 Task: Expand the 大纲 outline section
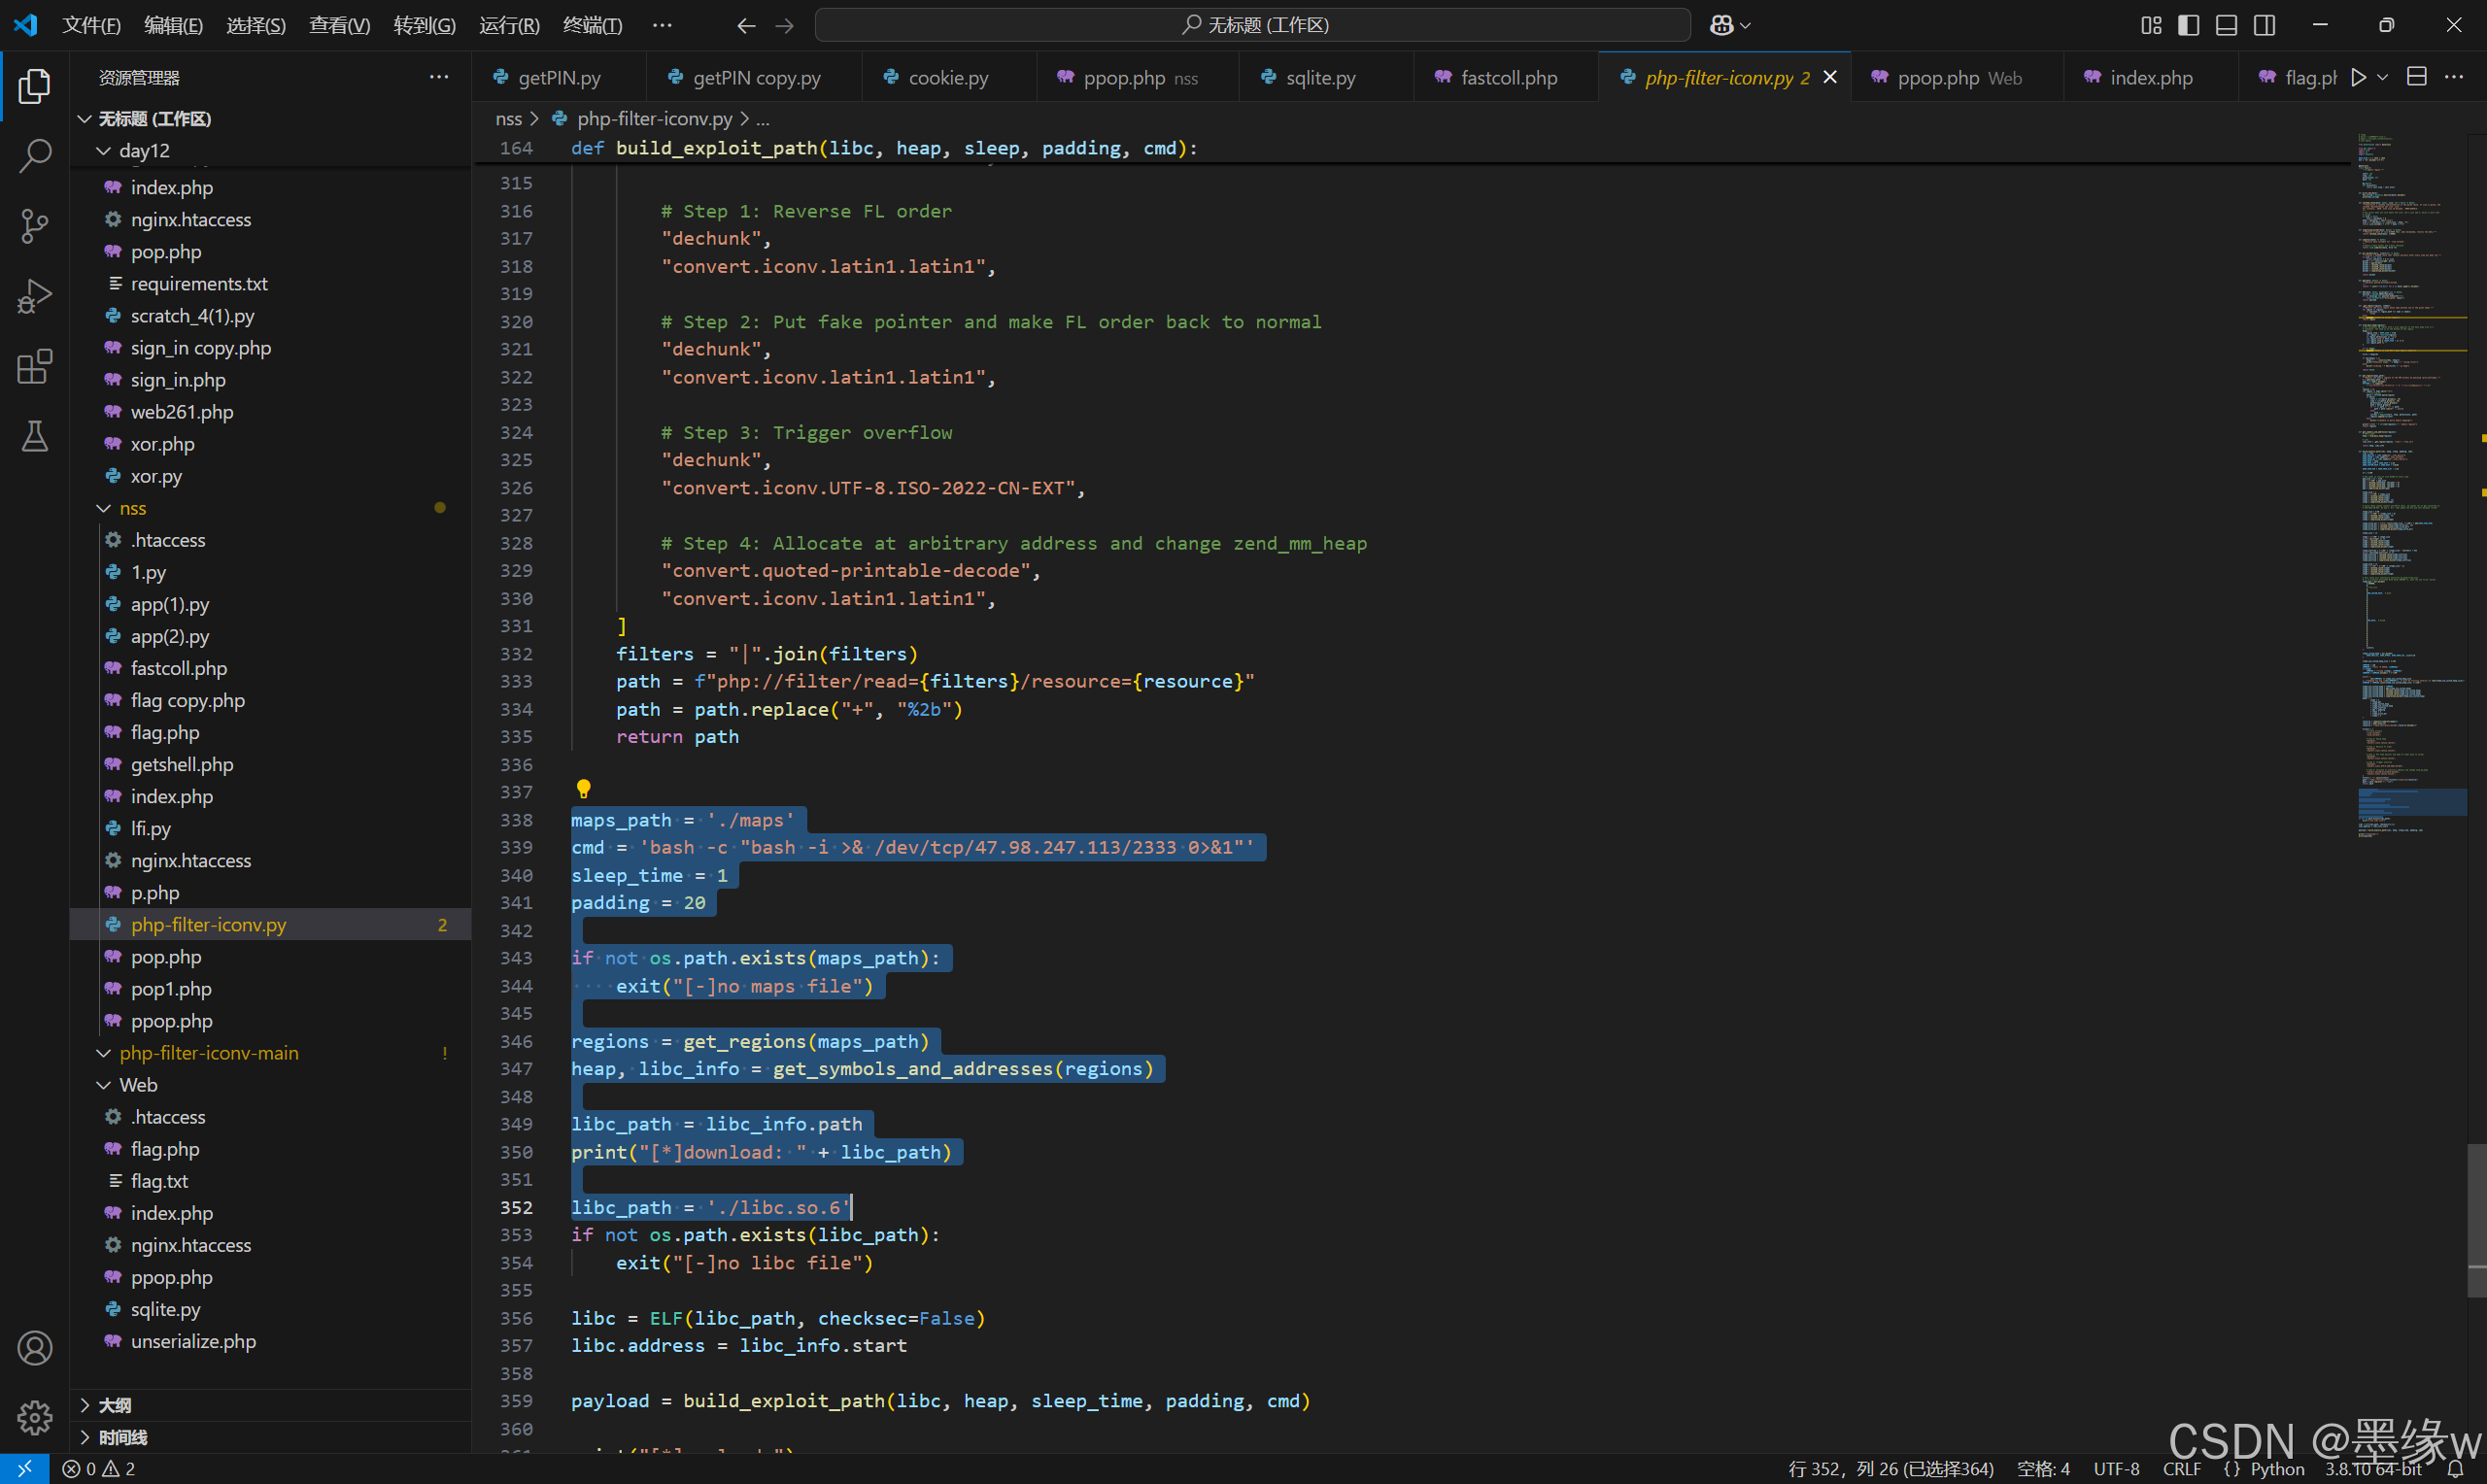(x=114, y=1405)
